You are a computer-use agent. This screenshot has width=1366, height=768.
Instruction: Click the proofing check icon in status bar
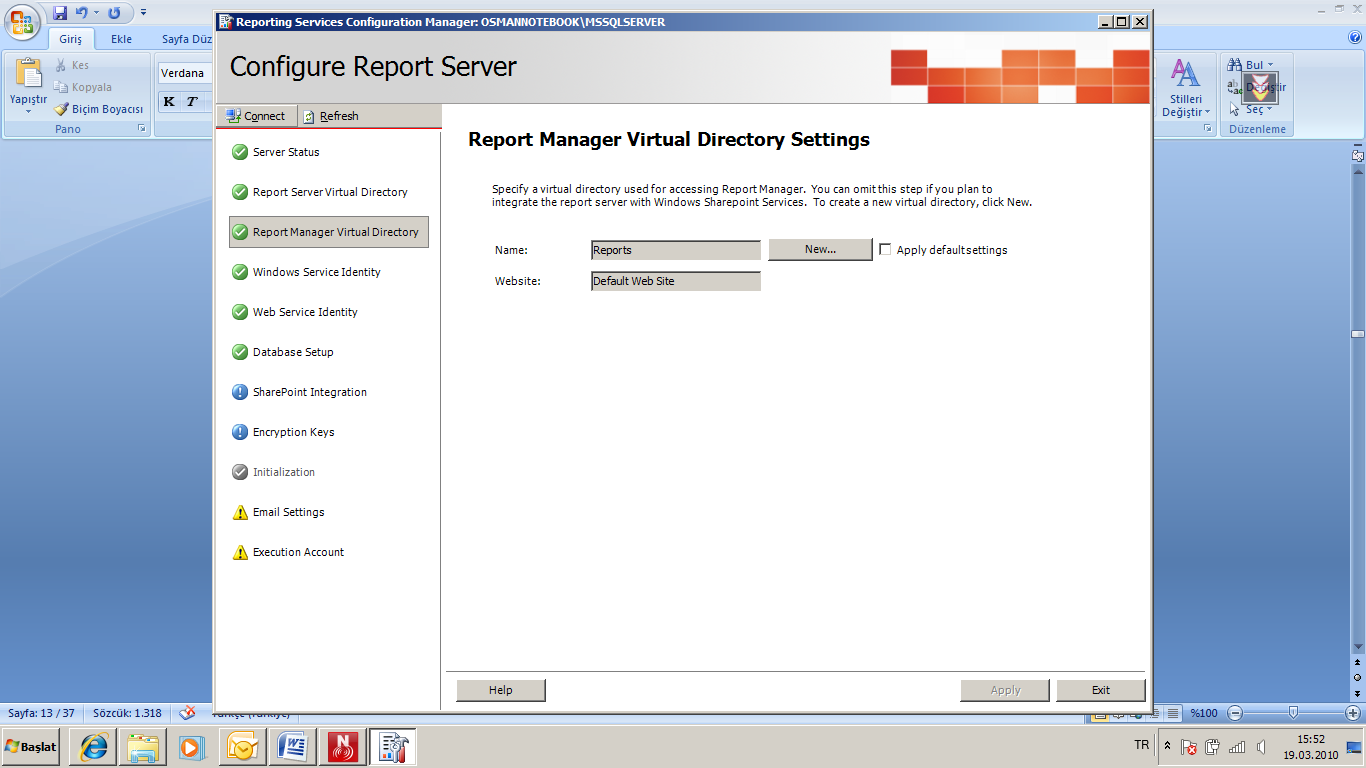187,713
